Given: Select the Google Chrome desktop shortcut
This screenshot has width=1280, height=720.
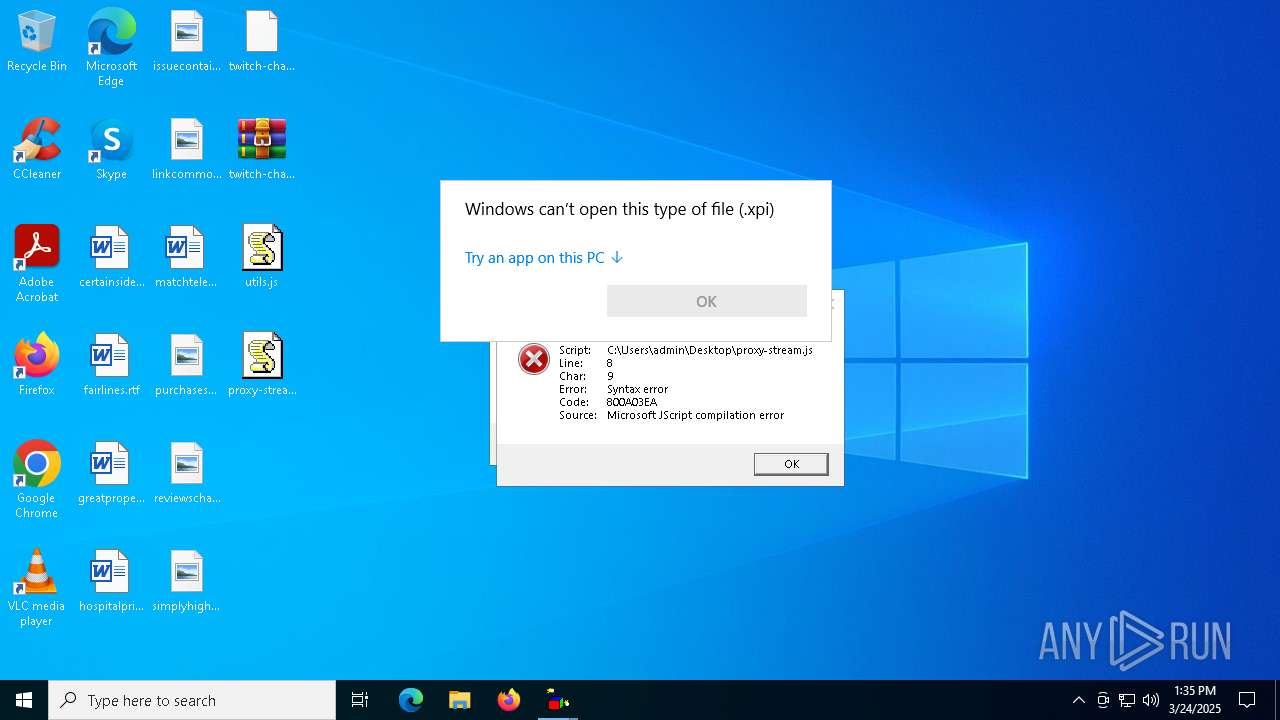Looking at the screenshot, I should [37, 480].
